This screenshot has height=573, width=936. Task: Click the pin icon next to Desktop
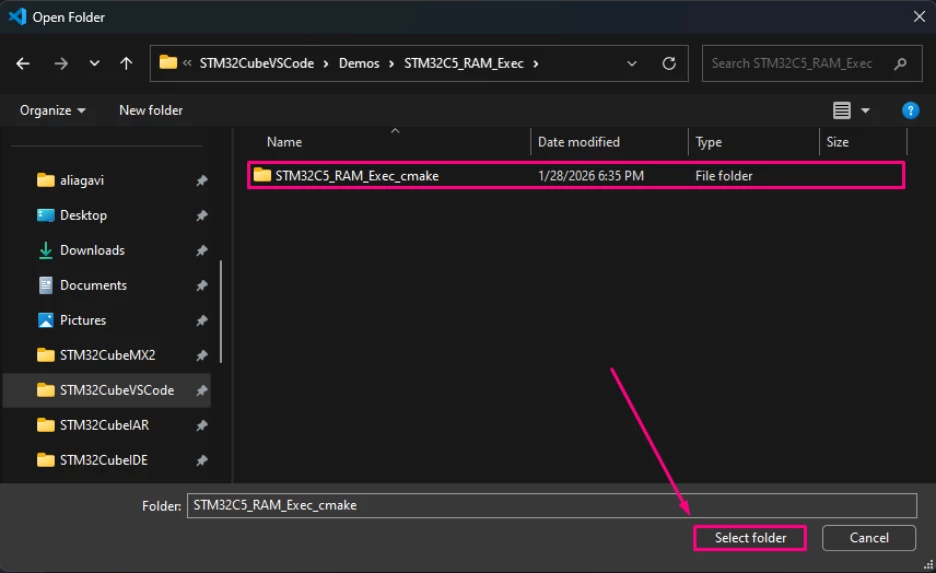pyautogui.click(x=202, y=215)
